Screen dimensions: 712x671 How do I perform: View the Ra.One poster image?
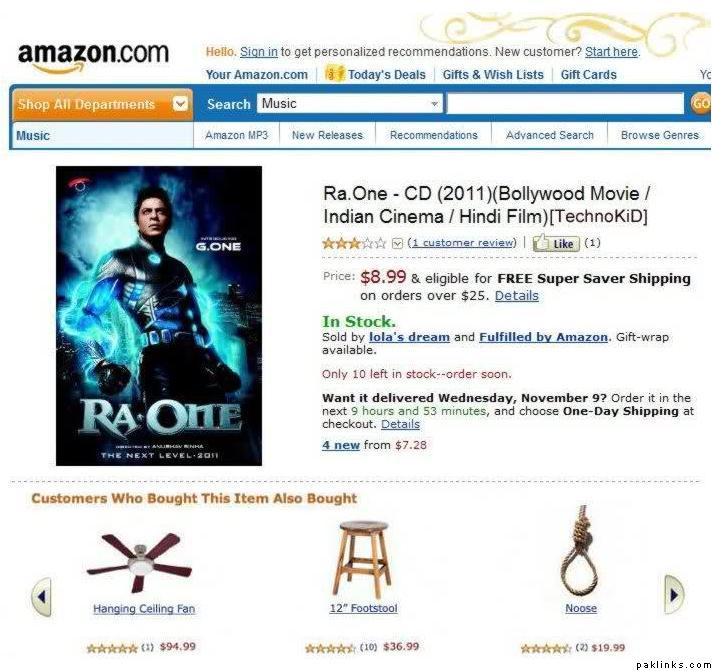point(158,316)
